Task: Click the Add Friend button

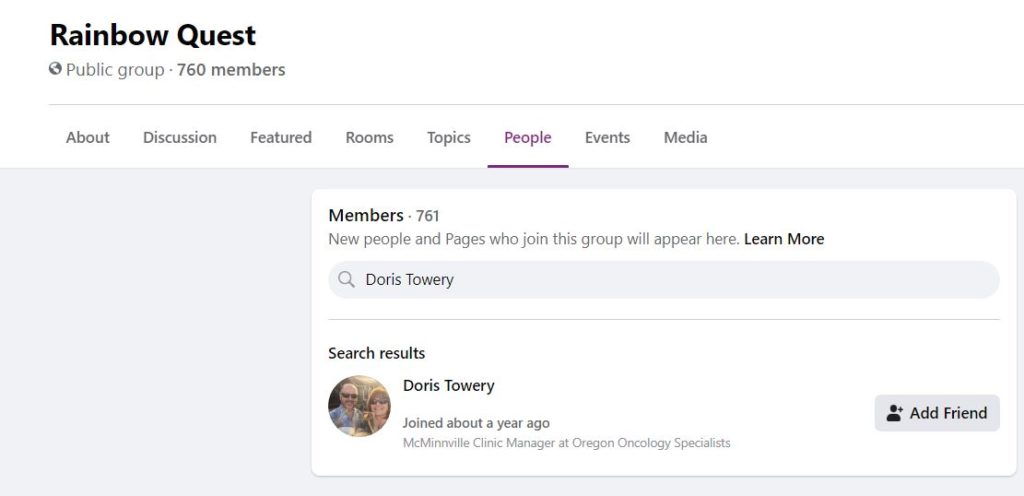Action: tap(937, 413)
